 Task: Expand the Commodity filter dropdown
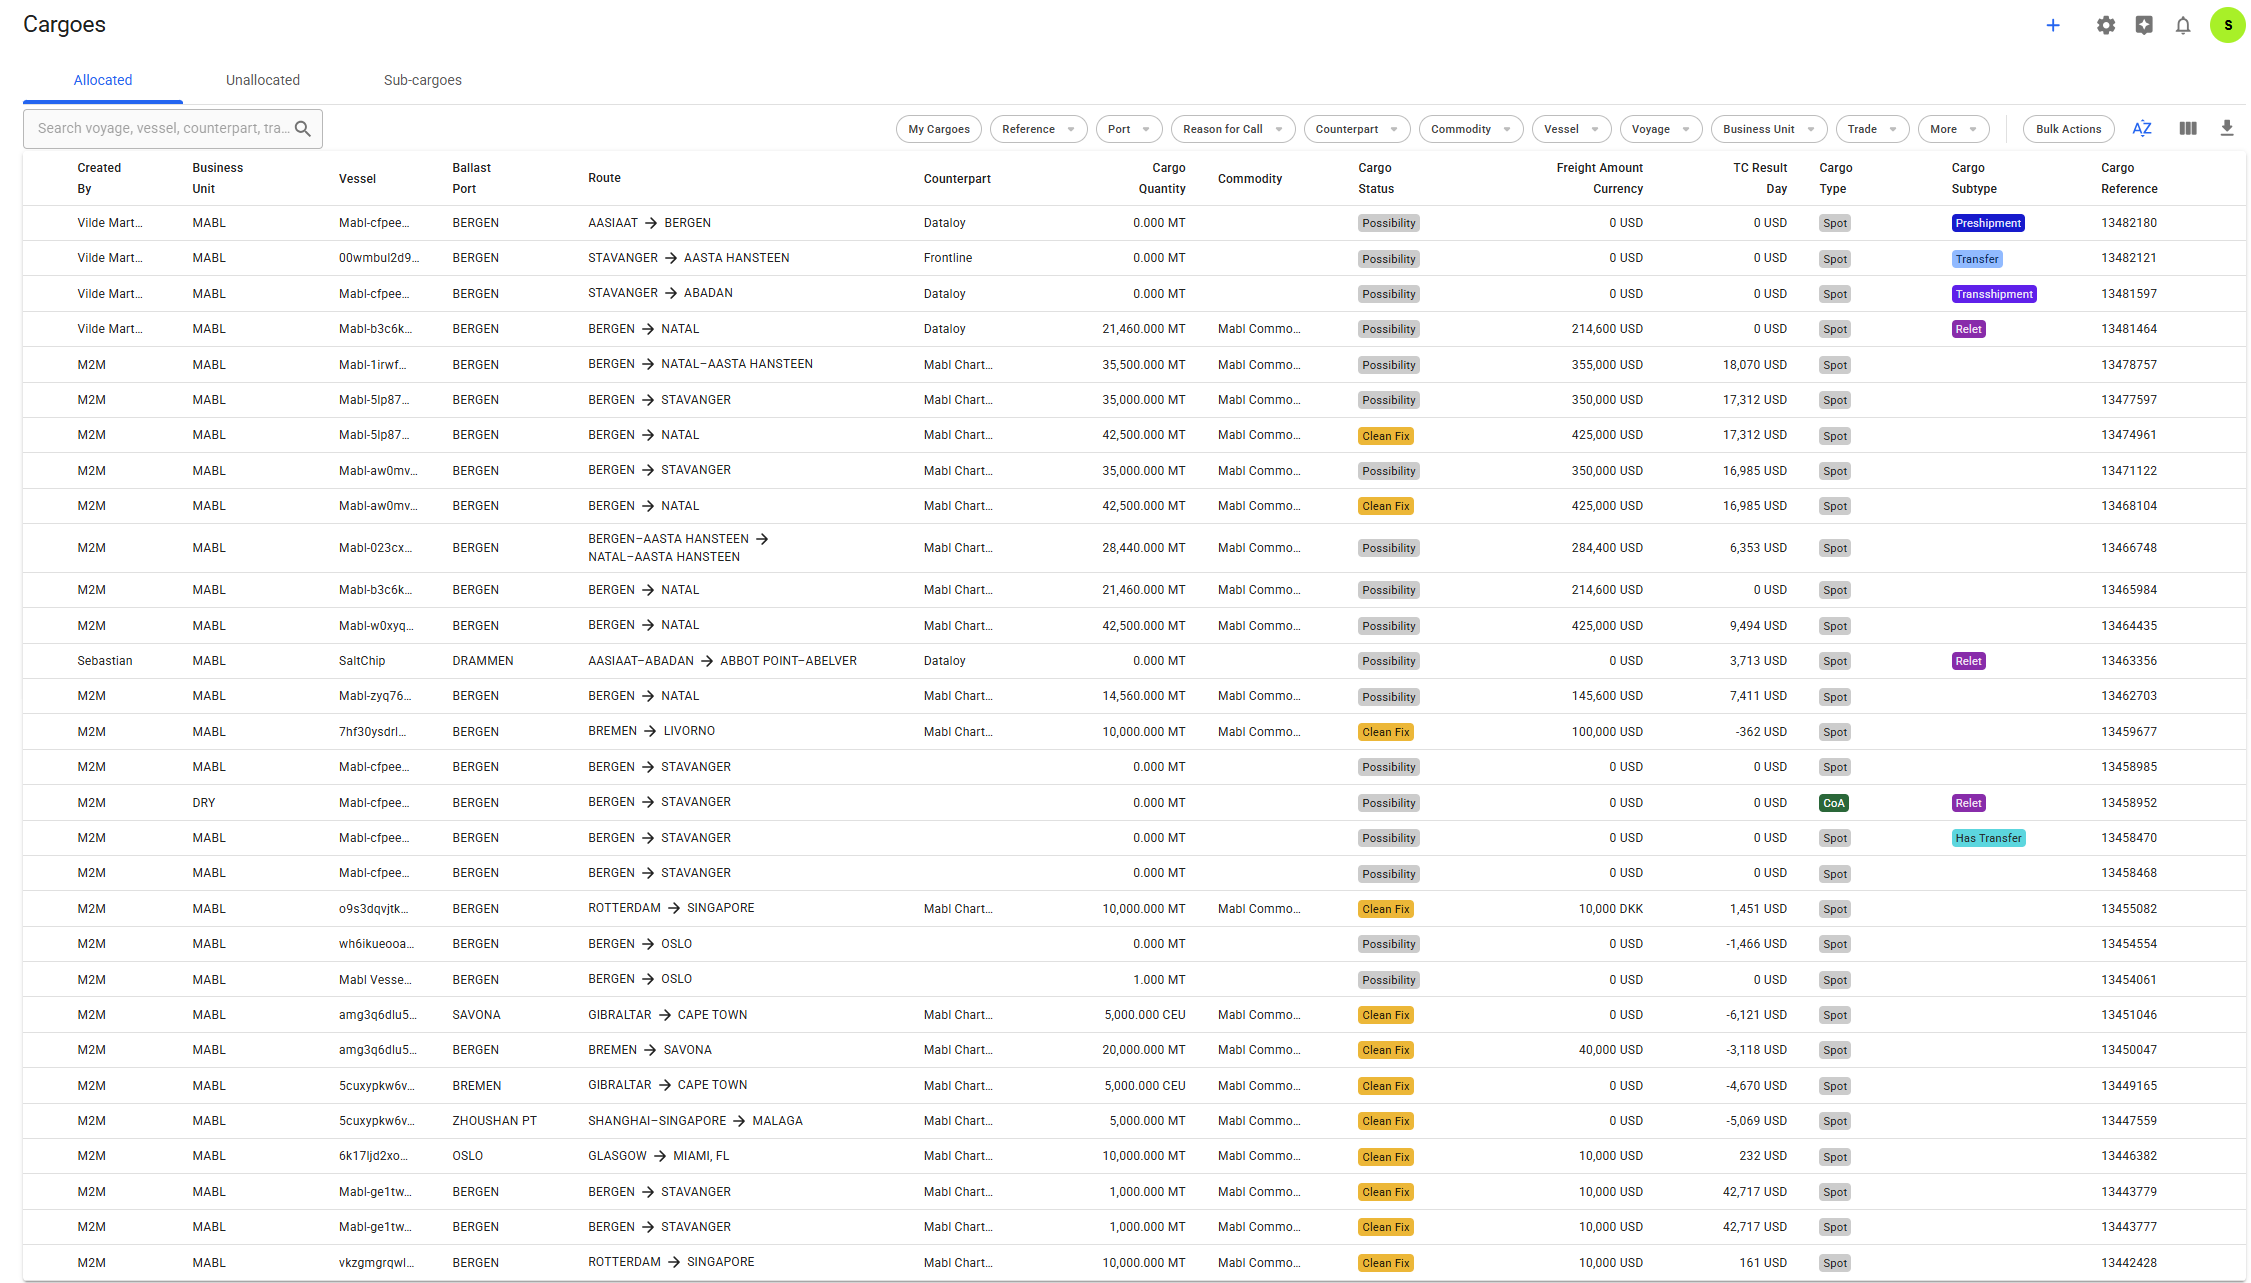1470,129
